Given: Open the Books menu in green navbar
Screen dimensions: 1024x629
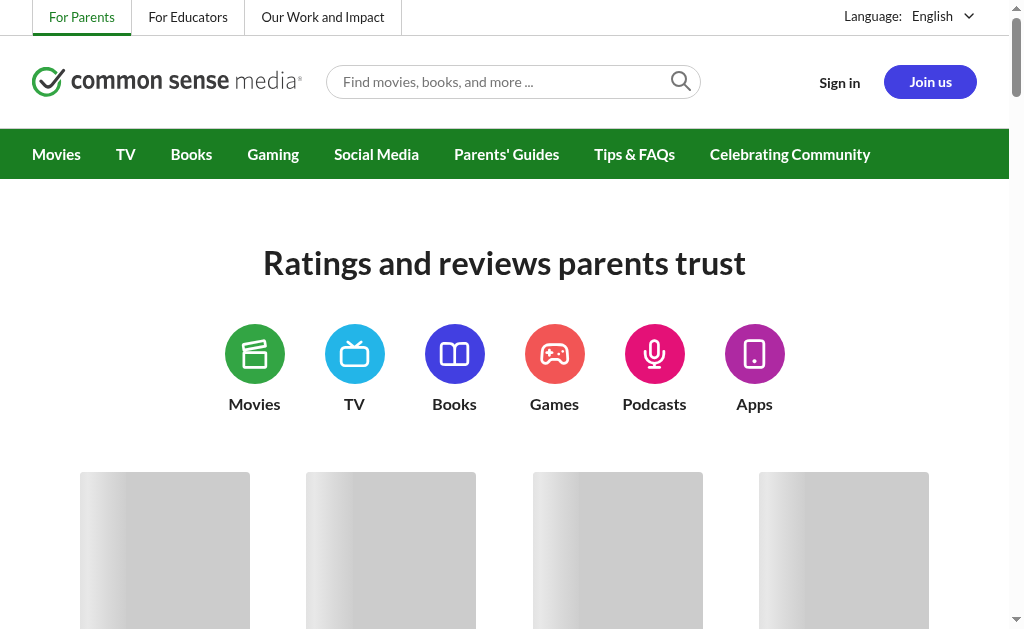Looking at the screenshot, I should (191, 155).
